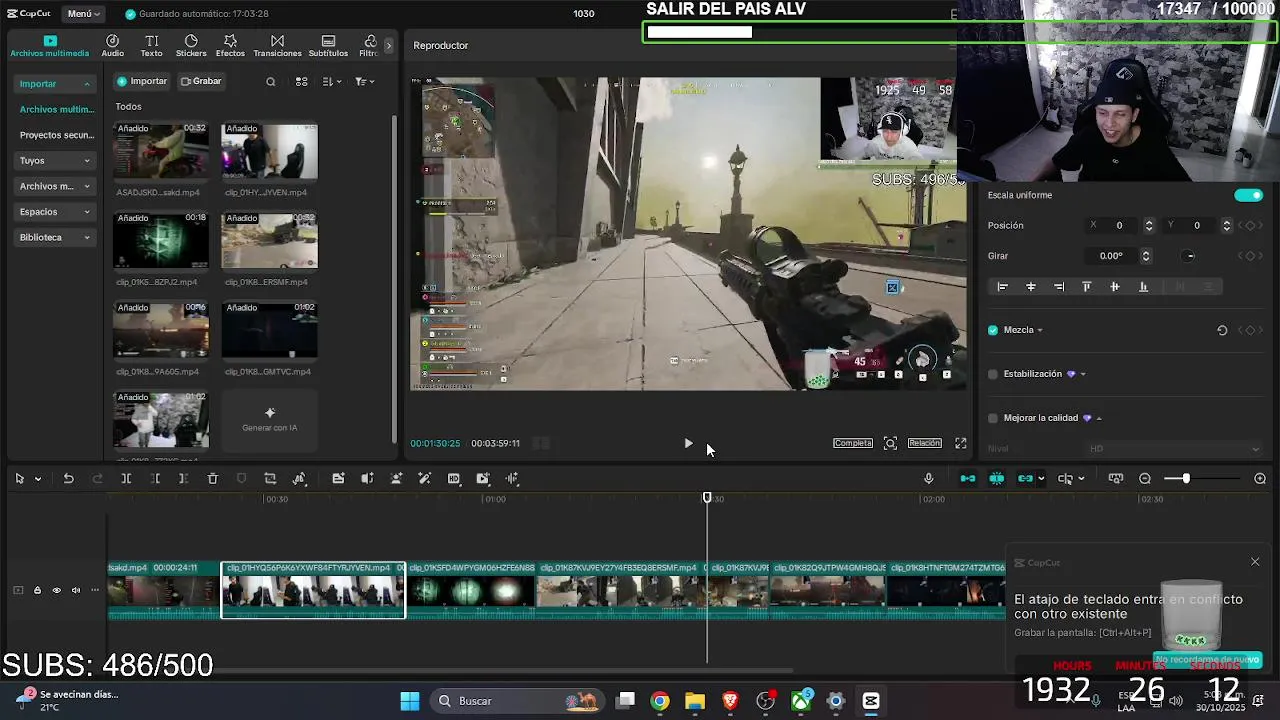Toggle the main track magnet in the timeline
The image size is (1280, 720).
point(968,479)
